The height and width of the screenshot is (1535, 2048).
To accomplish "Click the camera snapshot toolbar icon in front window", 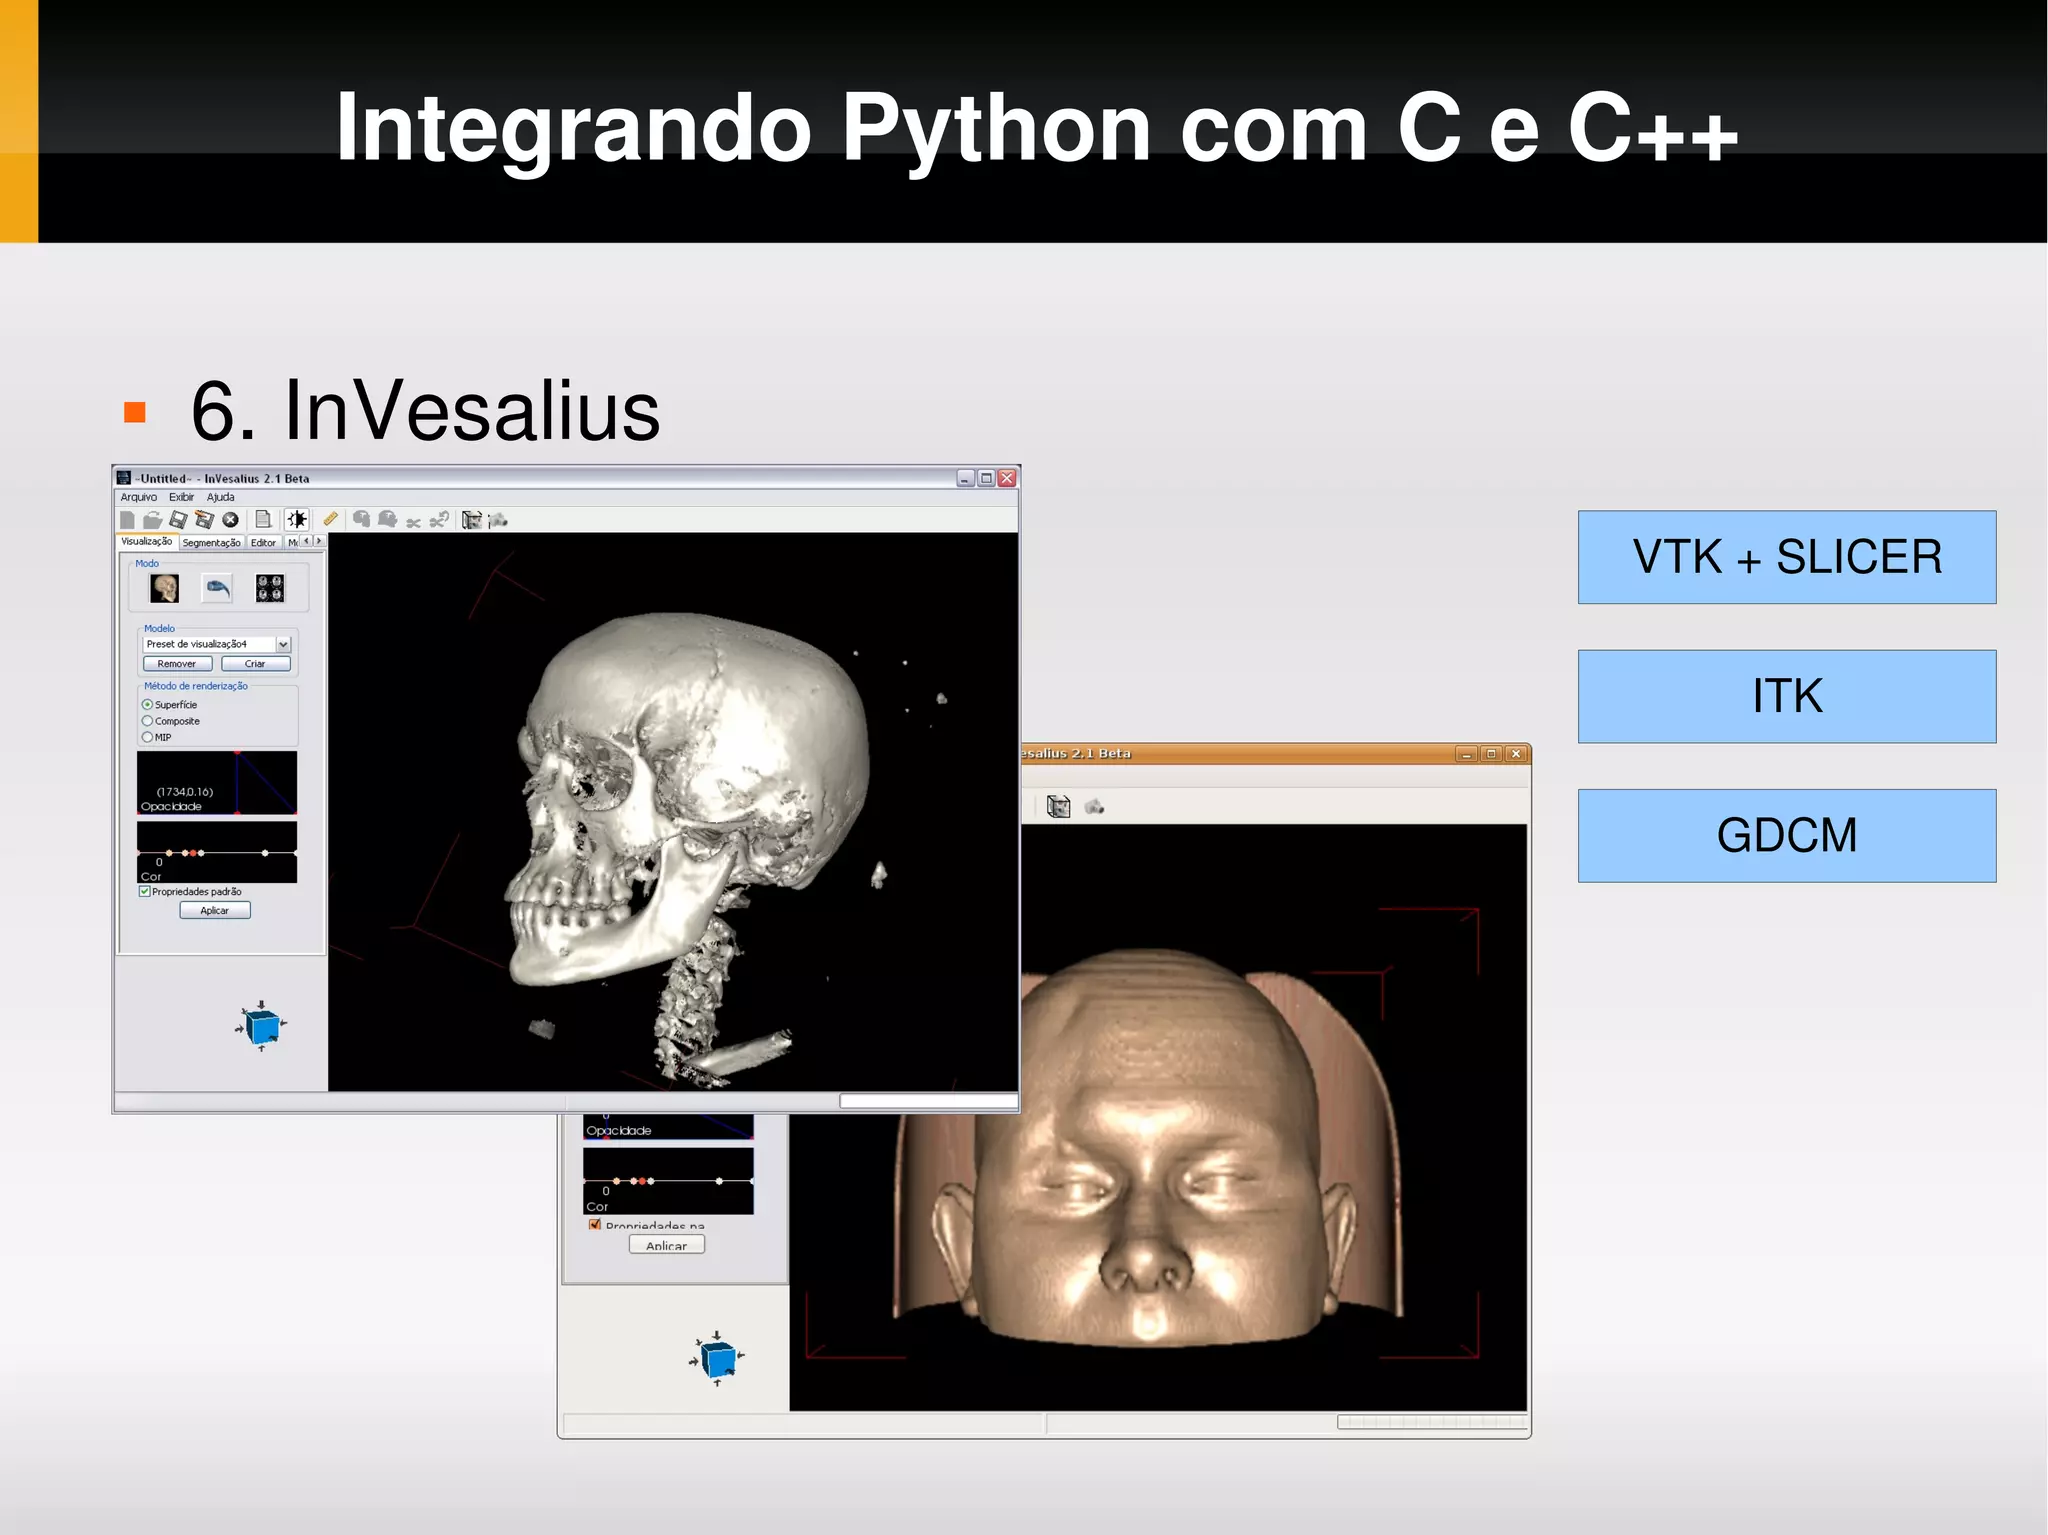I will 498,520.
